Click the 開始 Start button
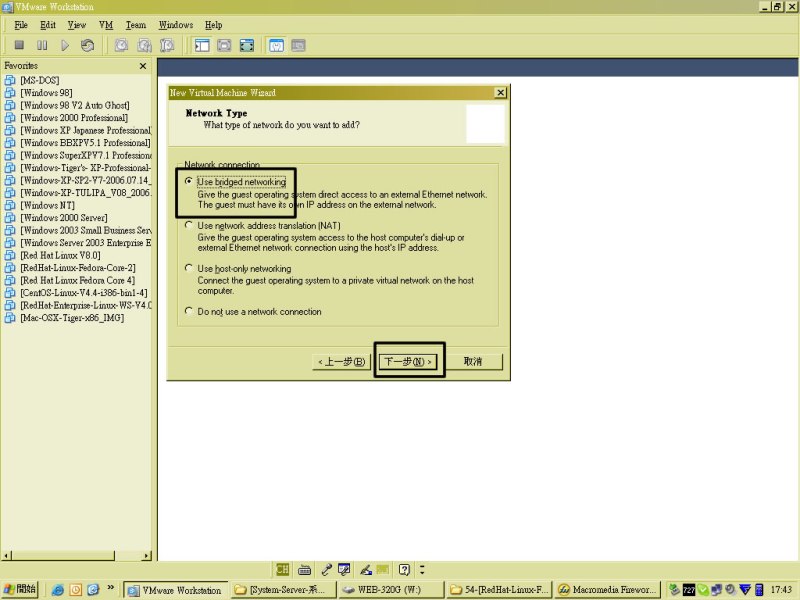 pyautogui.click(x=20, y=590)
